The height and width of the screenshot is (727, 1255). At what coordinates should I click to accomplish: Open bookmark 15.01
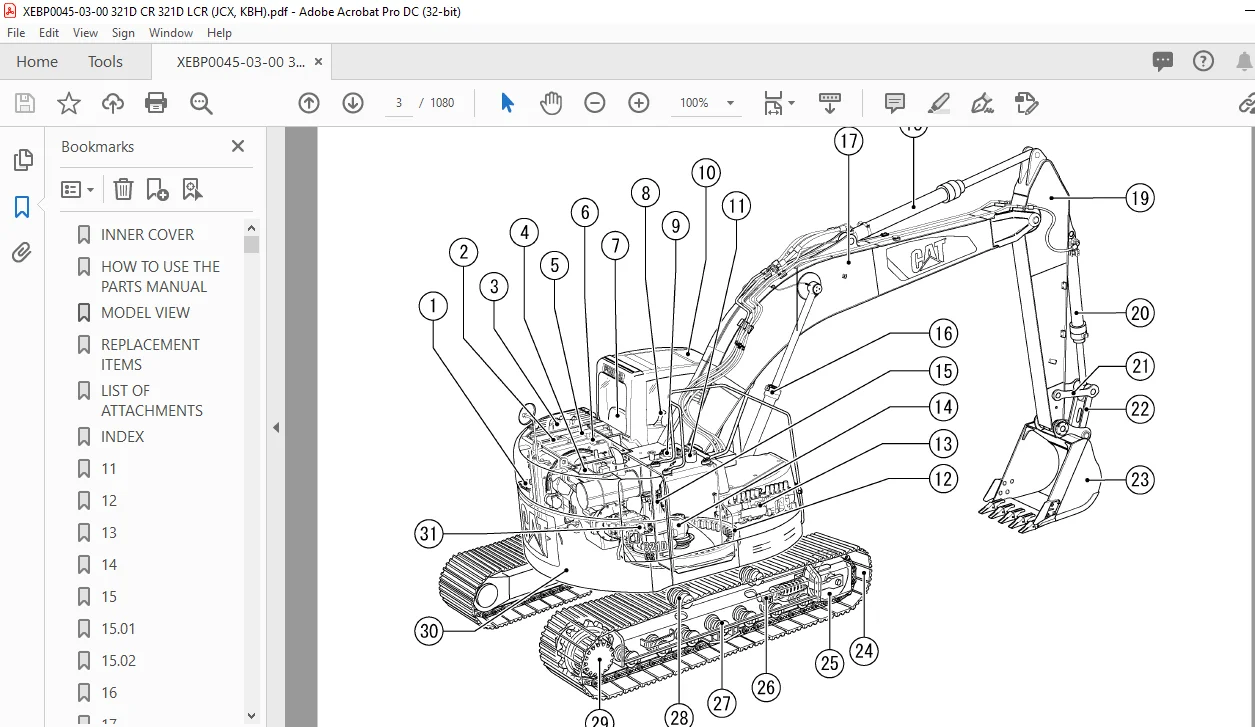(118, 628)
